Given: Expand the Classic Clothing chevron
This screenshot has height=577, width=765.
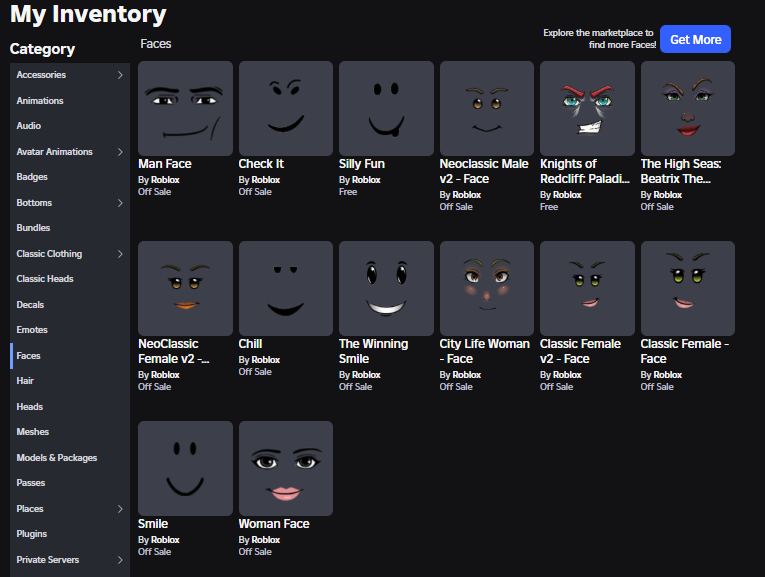Looking at the screenshot, I should coord(120,254).
